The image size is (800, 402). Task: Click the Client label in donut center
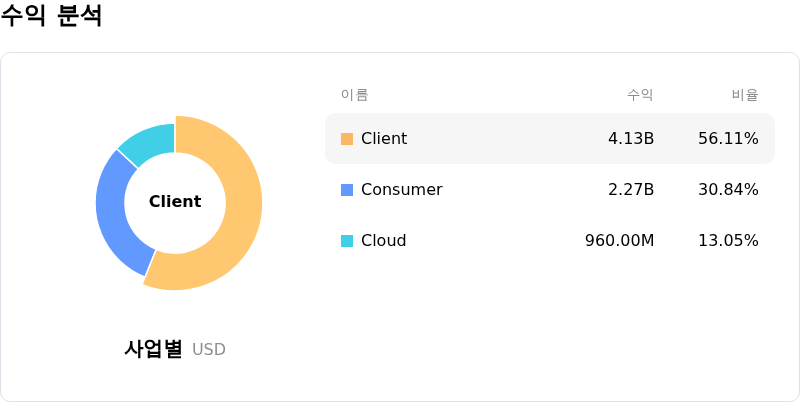(x=175, y=202)
